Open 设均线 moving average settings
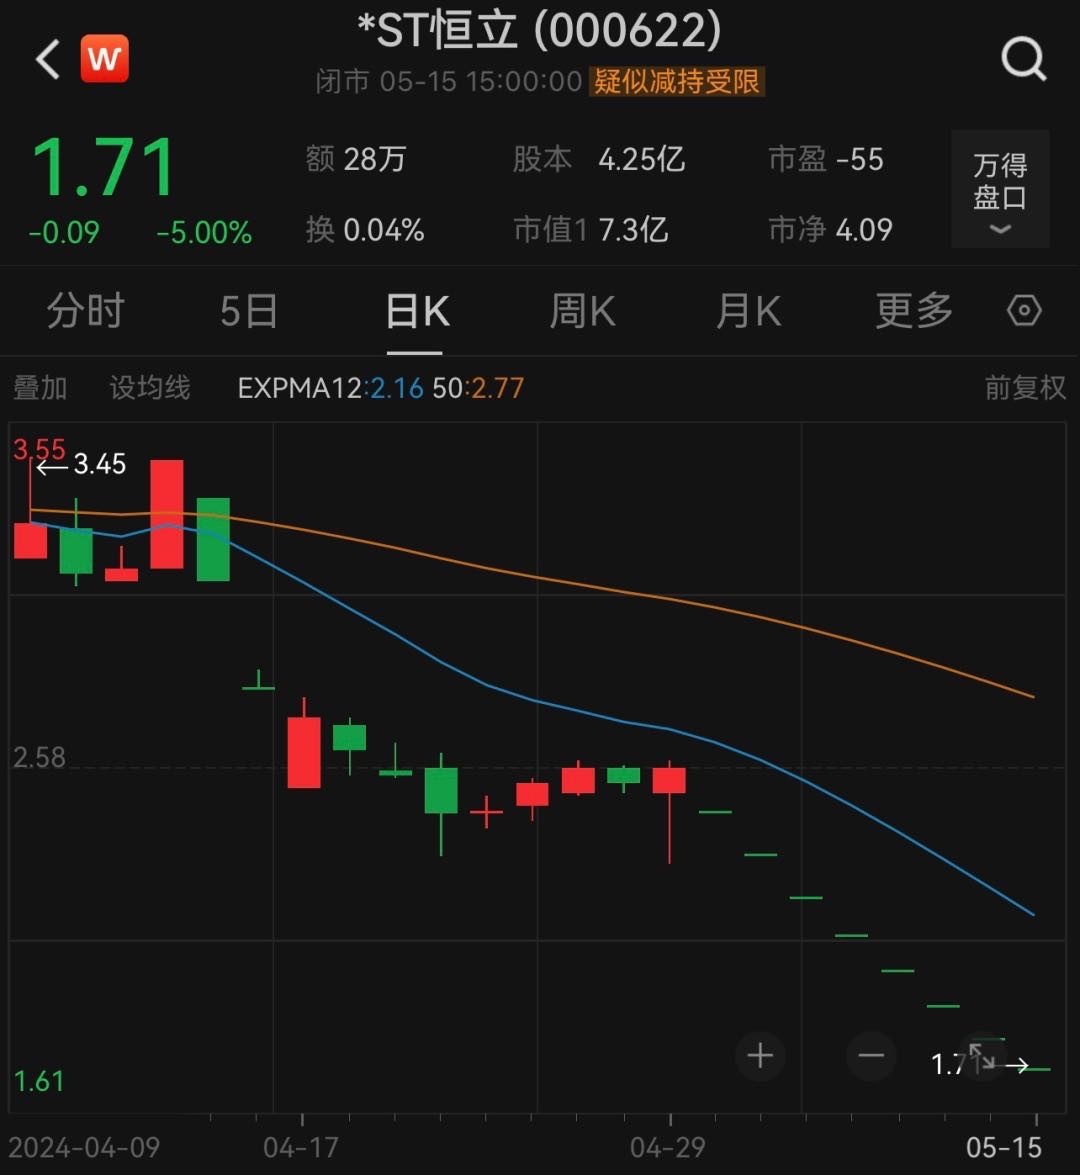This screenshot has width=1080, height=1175. (150, 388)
